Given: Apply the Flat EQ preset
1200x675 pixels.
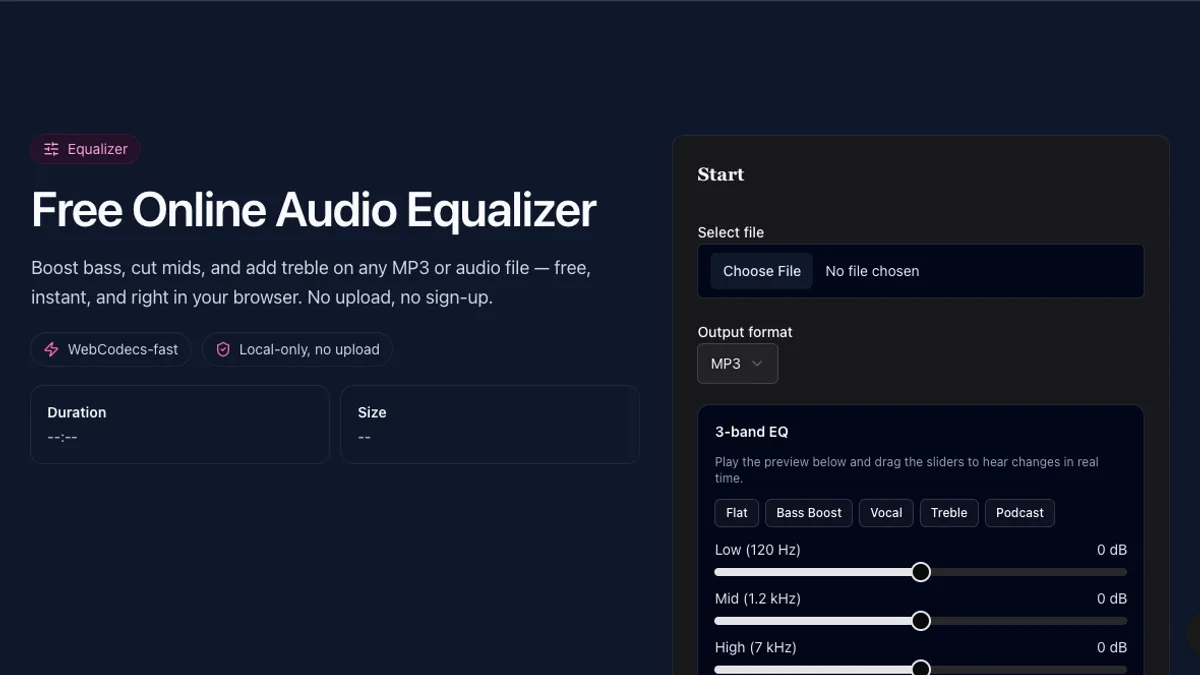Looking at the screenshot, I should coord(737,513).
